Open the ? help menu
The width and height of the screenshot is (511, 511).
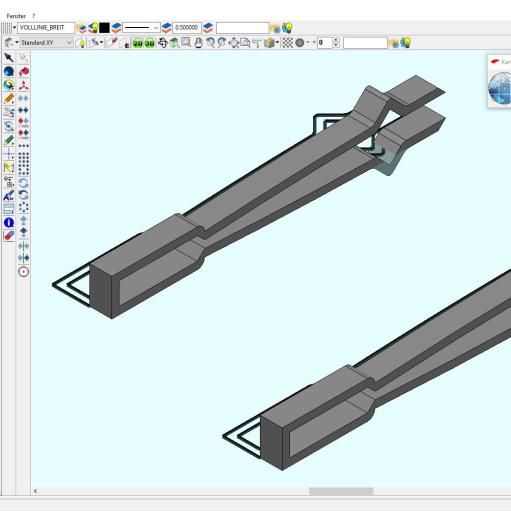point(33,16)
